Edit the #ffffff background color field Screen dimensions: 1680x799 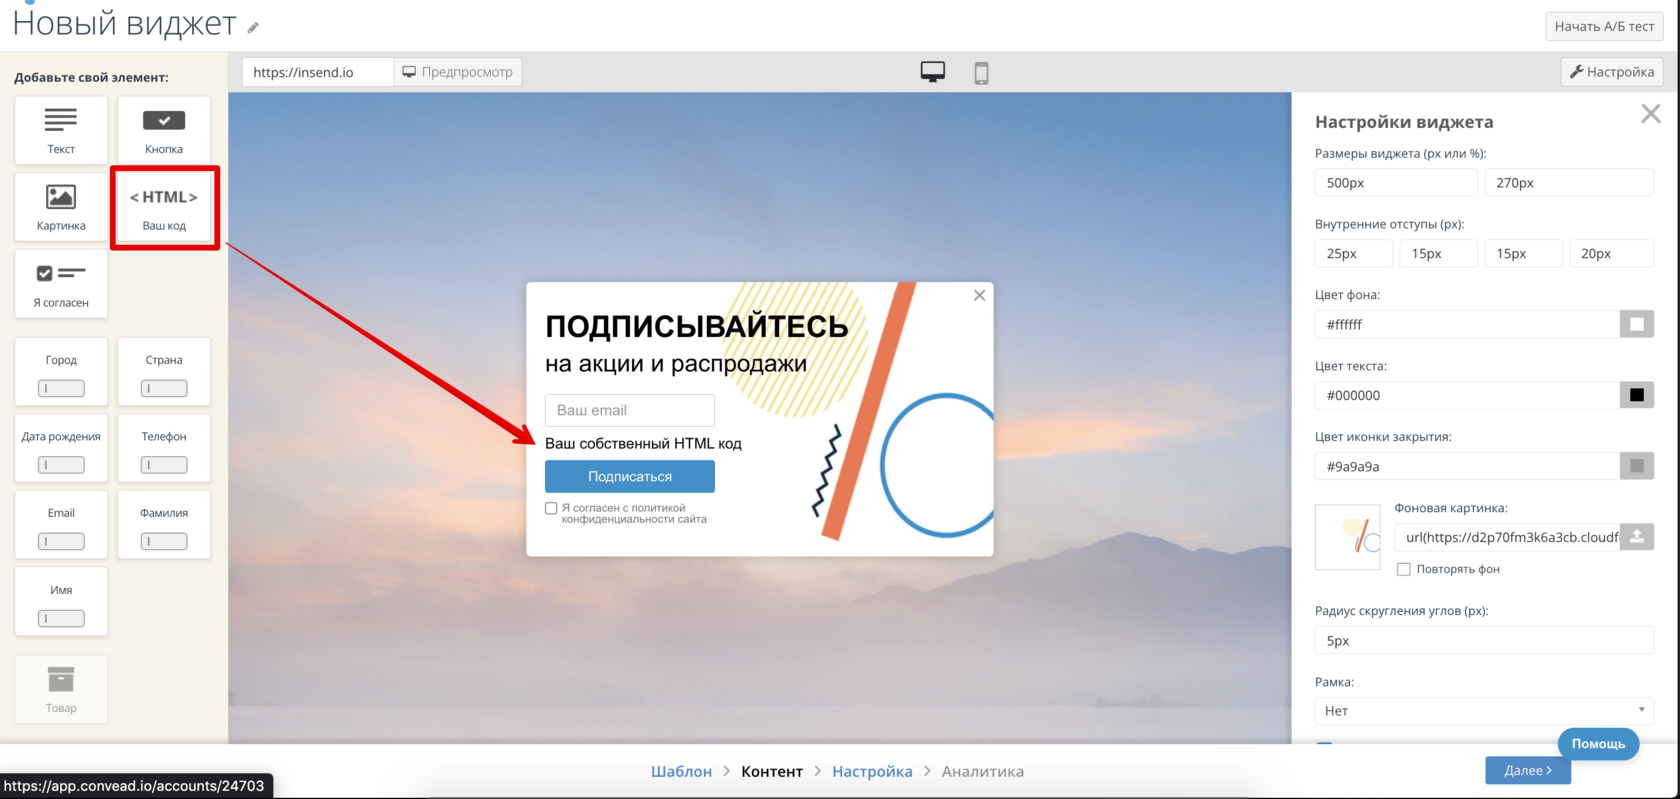[x=1467, y=324]
